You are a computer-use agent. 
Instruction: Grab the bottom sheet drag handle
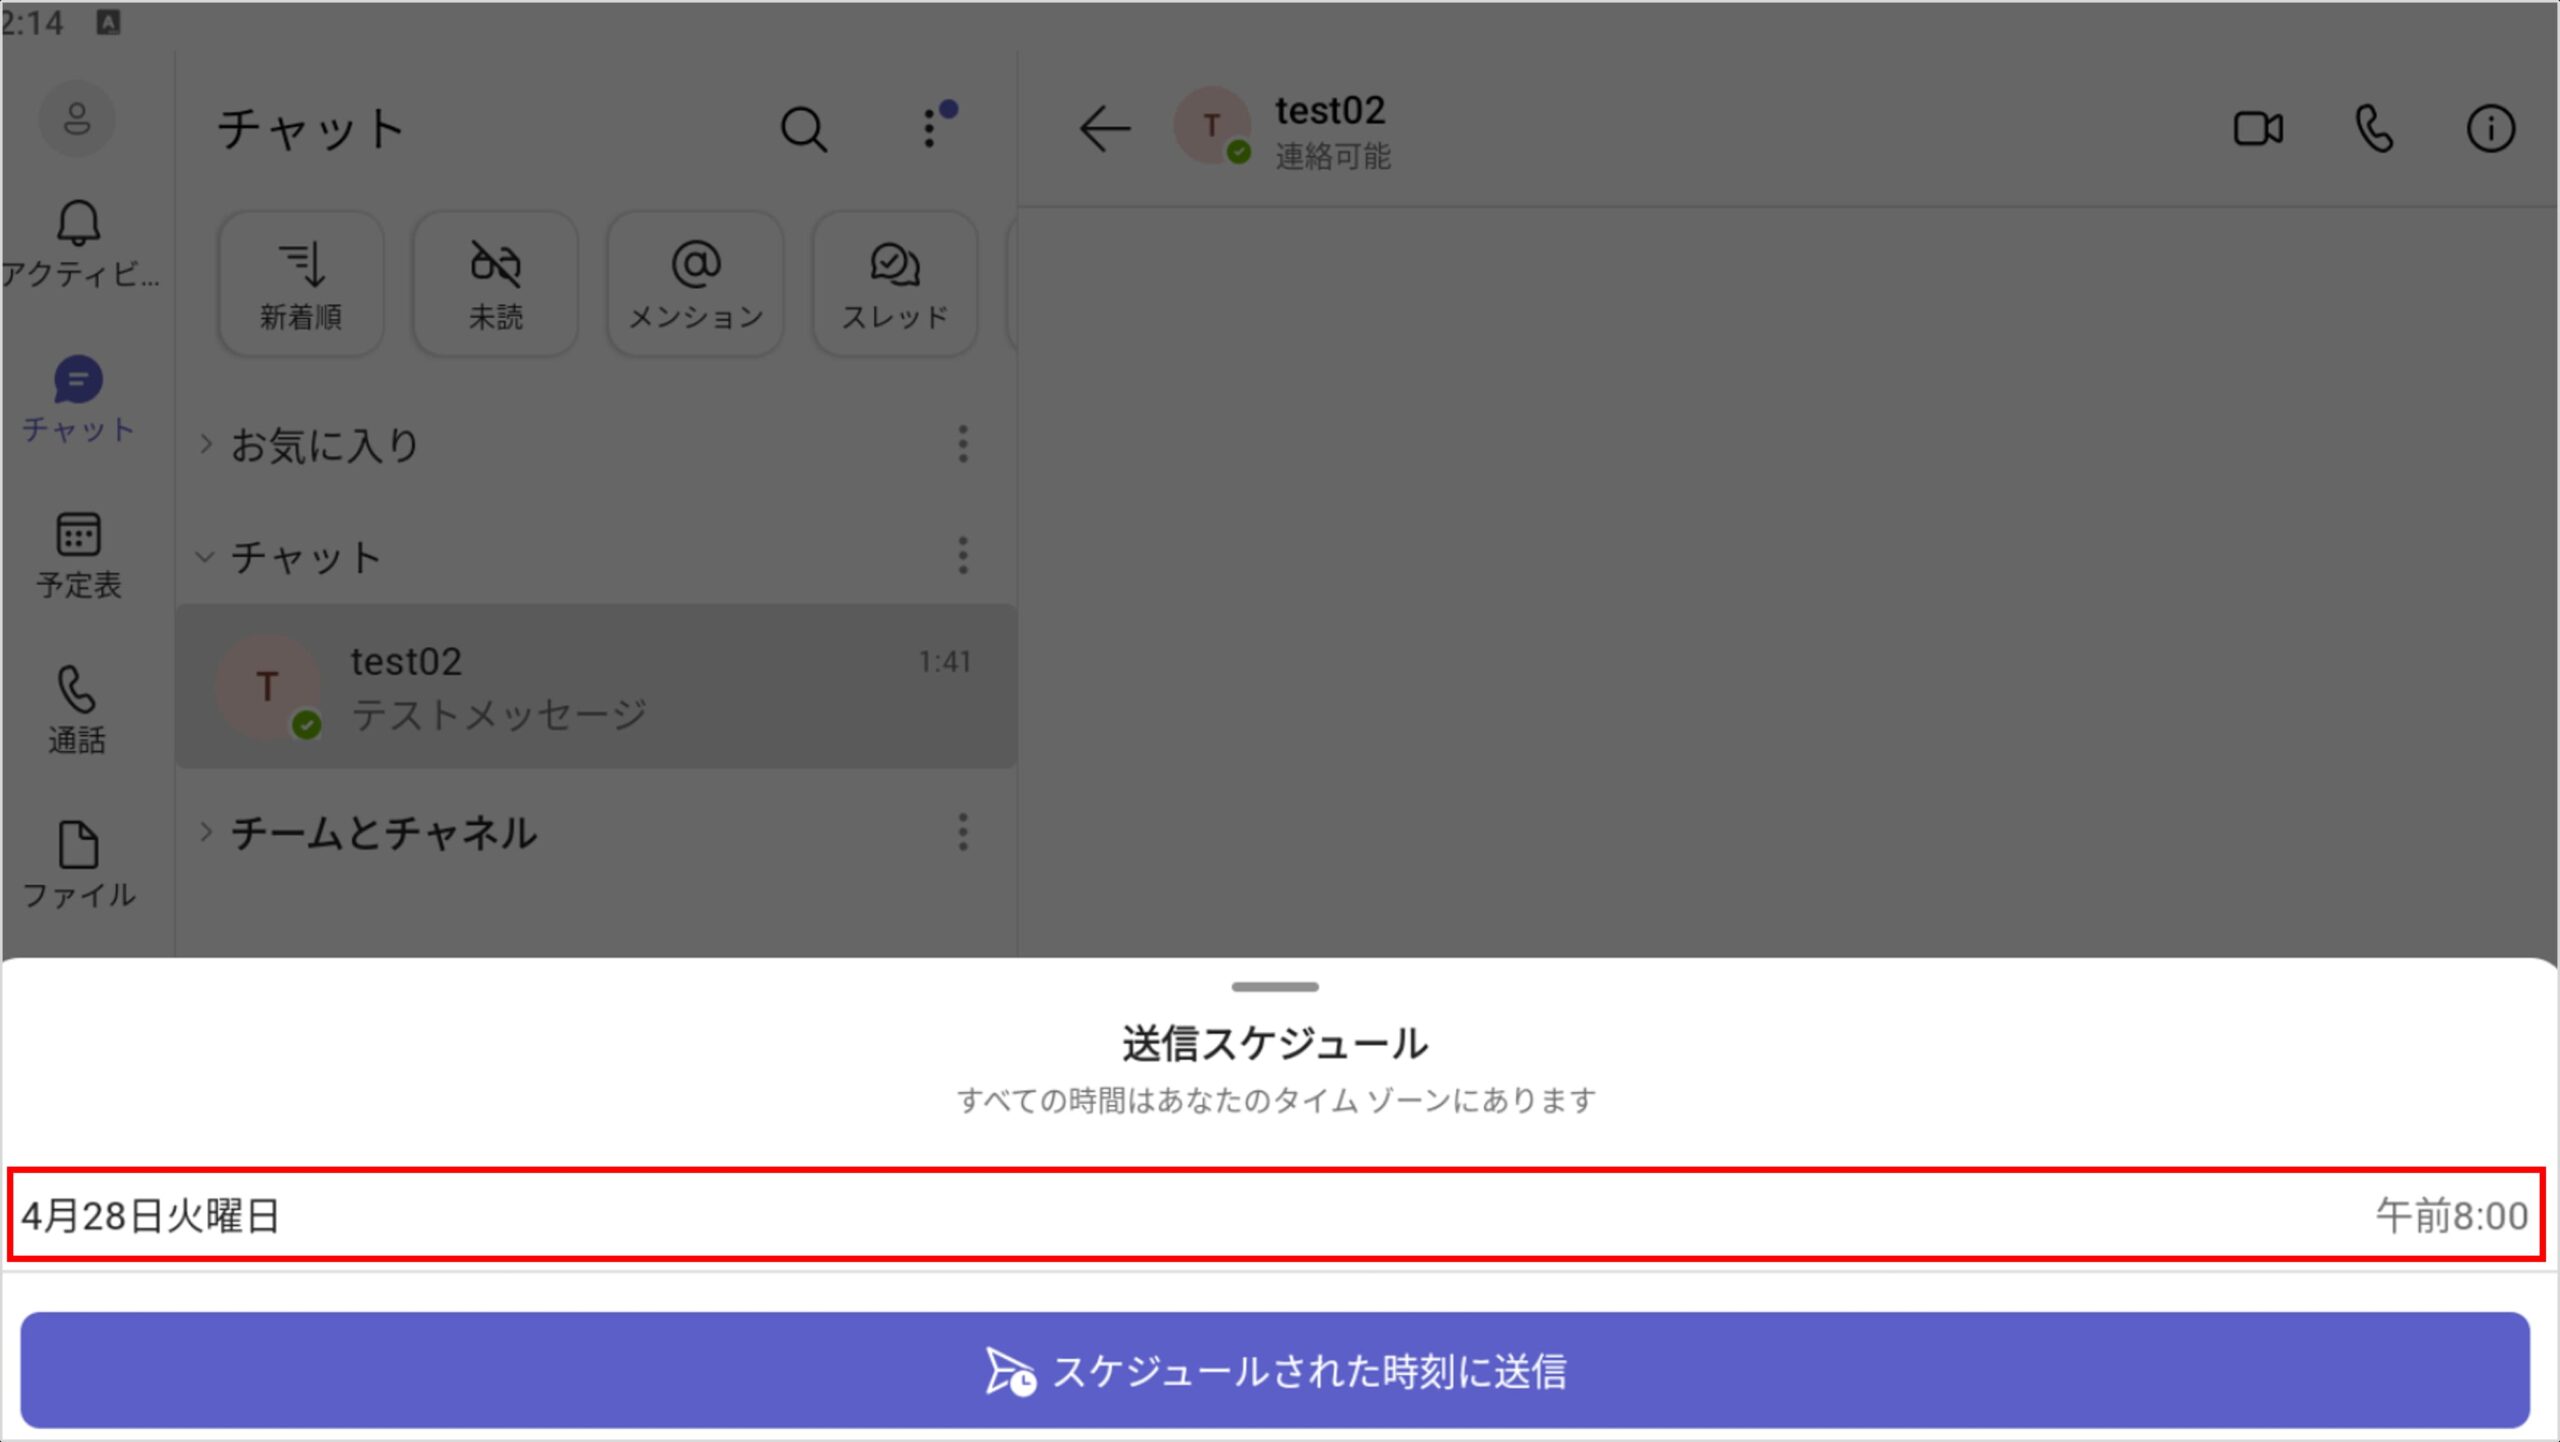[1275, 987]
